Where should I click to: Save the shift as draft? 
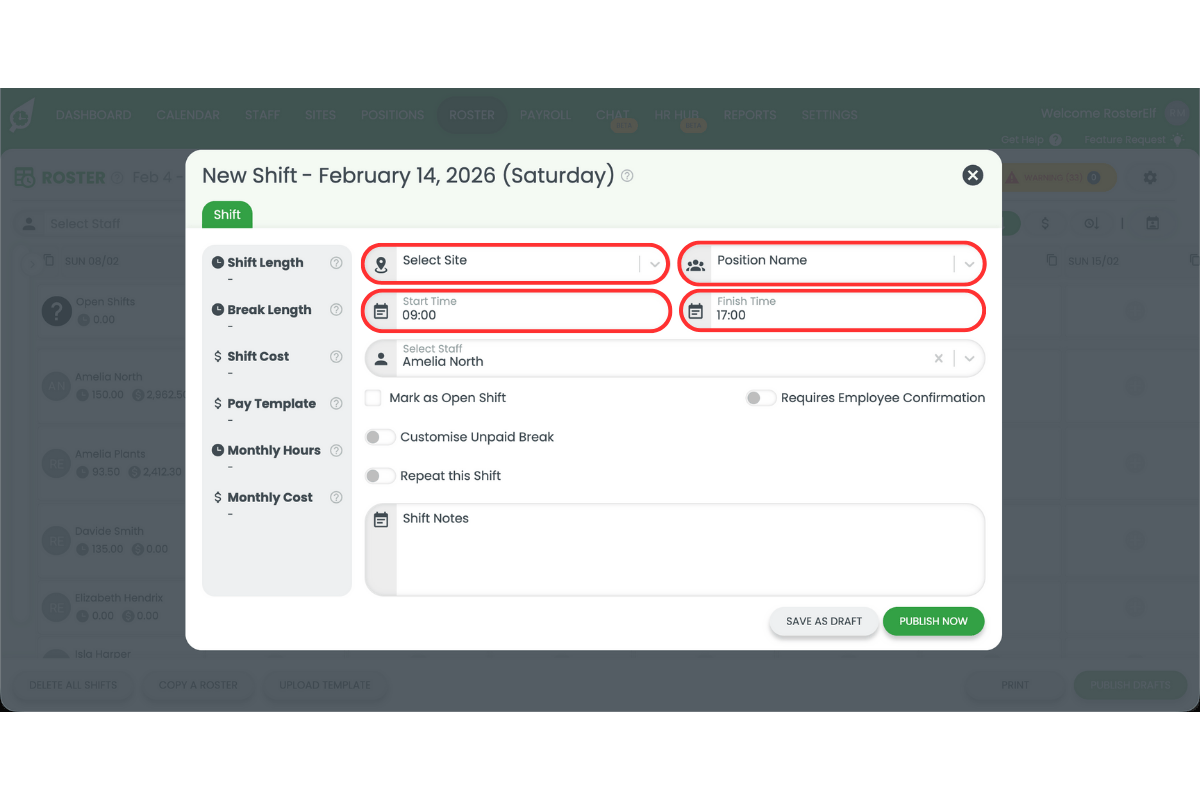[823, 621]
